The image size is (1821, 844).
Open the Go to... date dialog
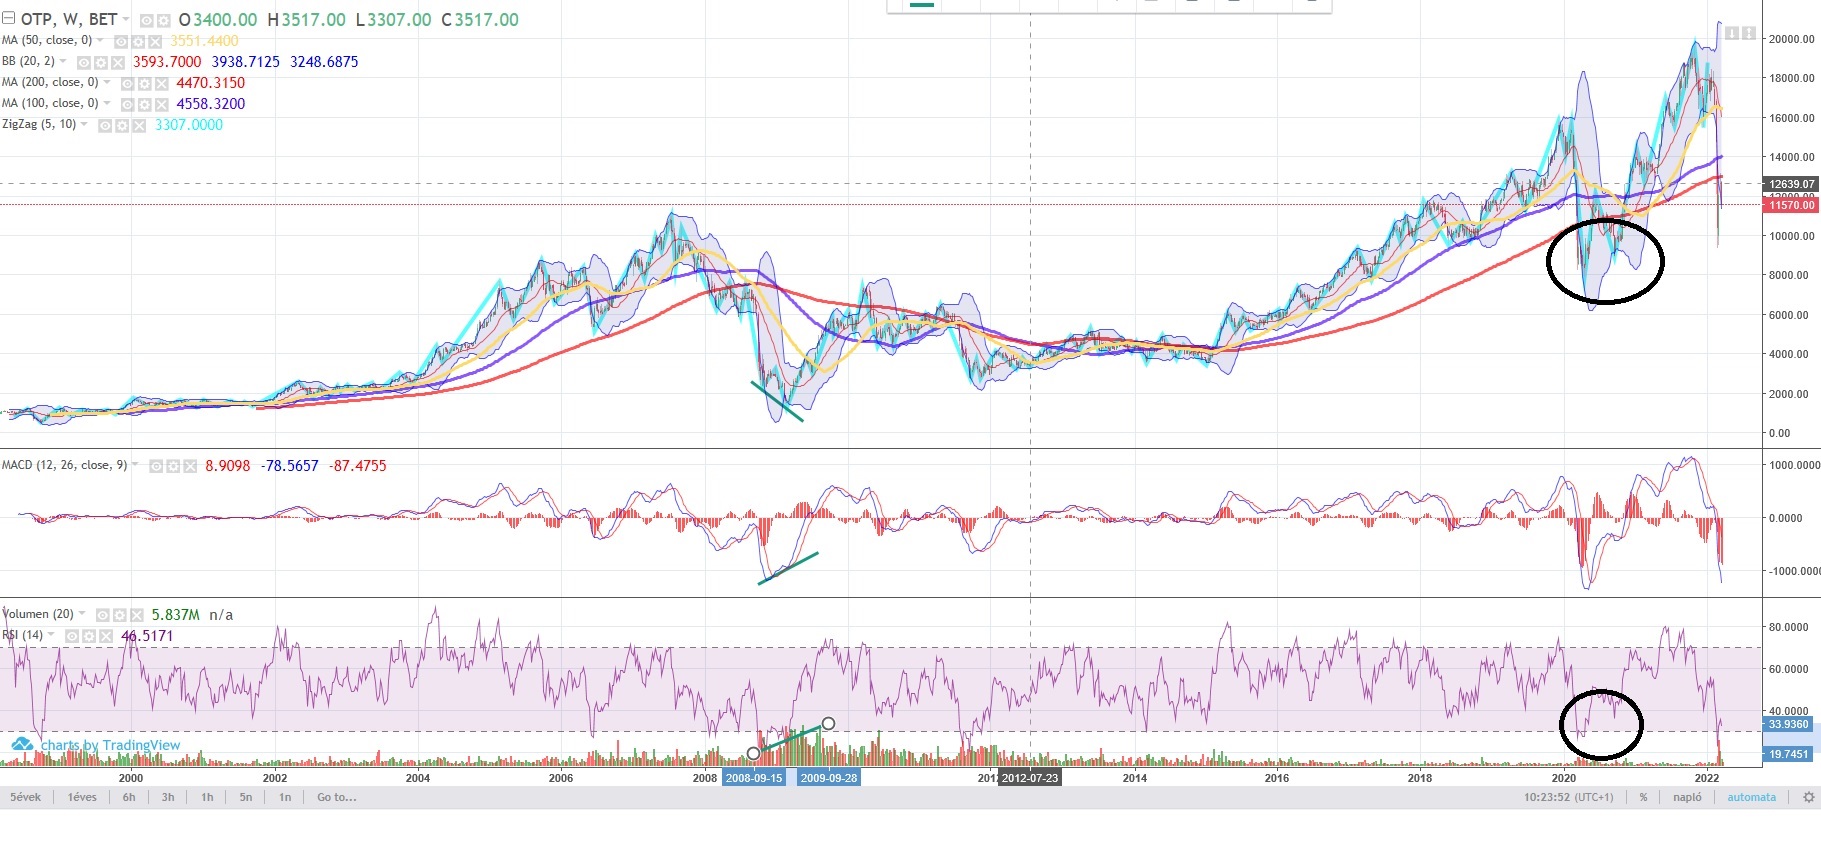coord(336,797)
